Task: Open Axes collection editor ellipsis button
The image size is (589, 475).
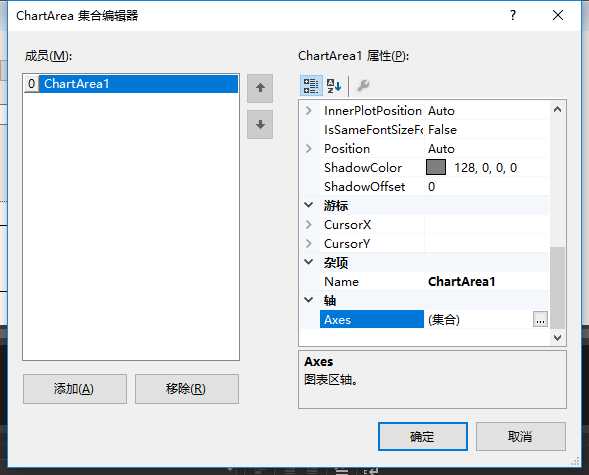Action: point(540,320)
